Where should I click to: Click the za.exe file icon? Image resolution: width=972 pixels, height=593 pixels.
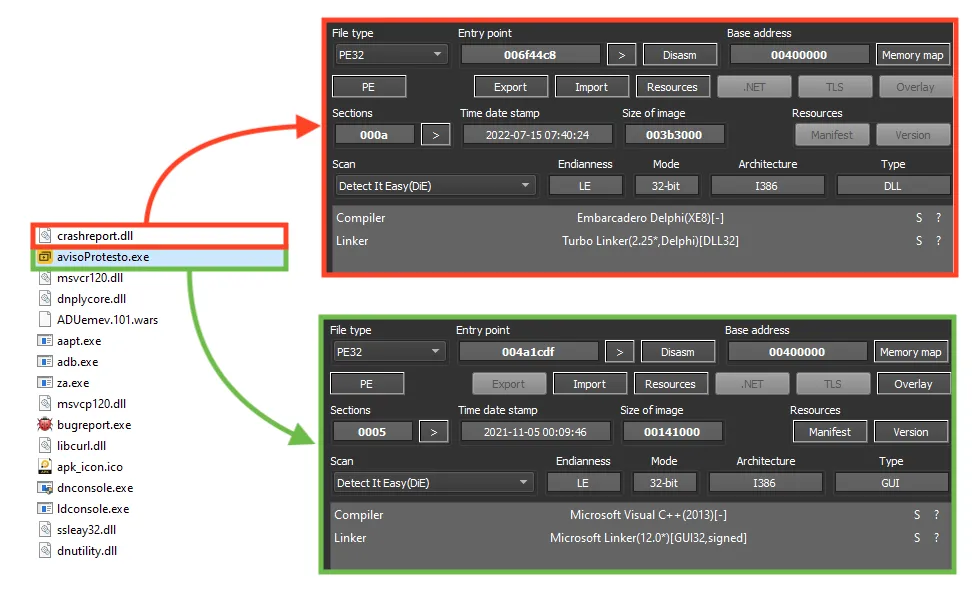(x=45, y=383)
